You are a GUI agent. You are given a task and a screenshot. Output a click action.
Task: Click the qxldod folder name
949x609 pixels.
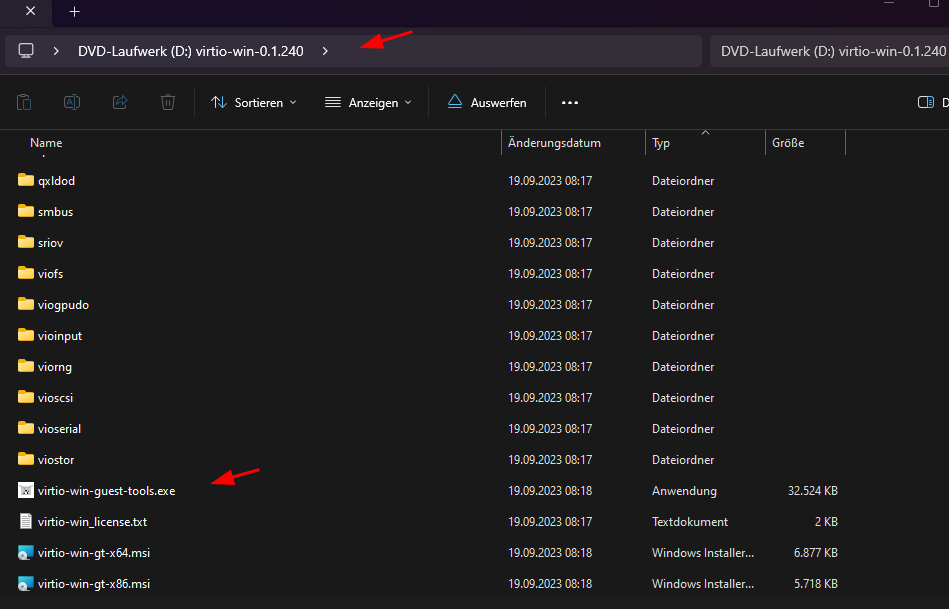(x=56, y=181)
